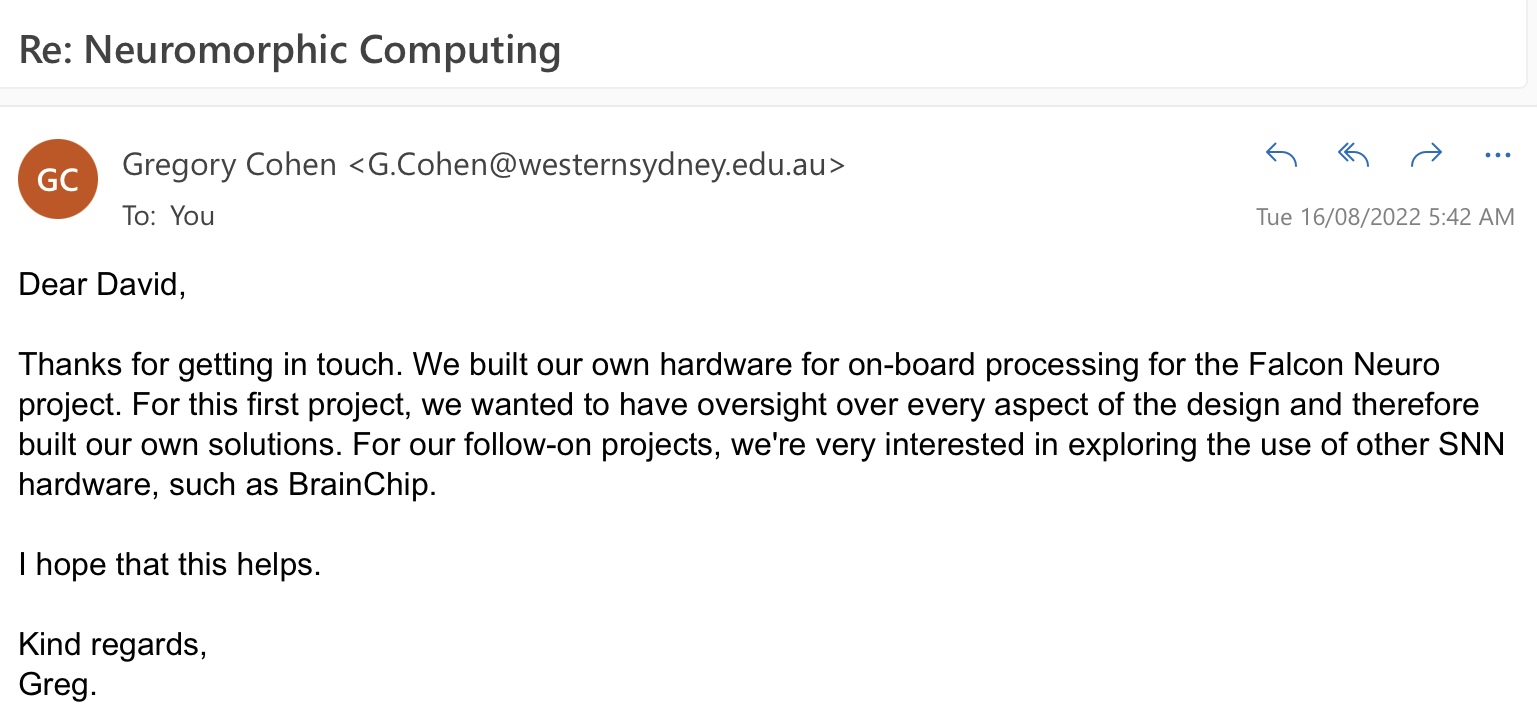Click the "I hope that this helps." sentence

(170, 565)
